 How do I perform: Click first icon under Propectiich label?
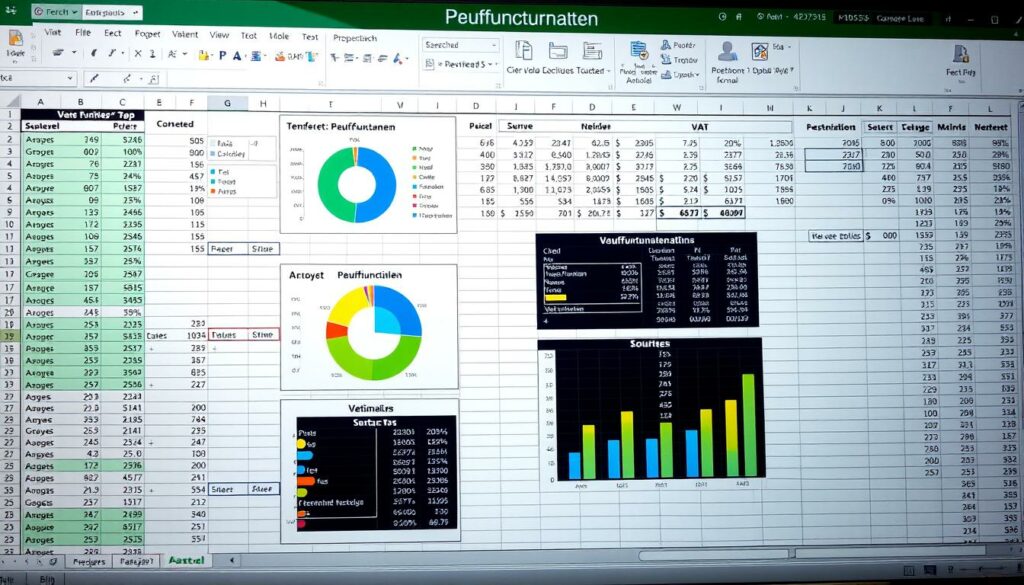click(x=335, y=58)
